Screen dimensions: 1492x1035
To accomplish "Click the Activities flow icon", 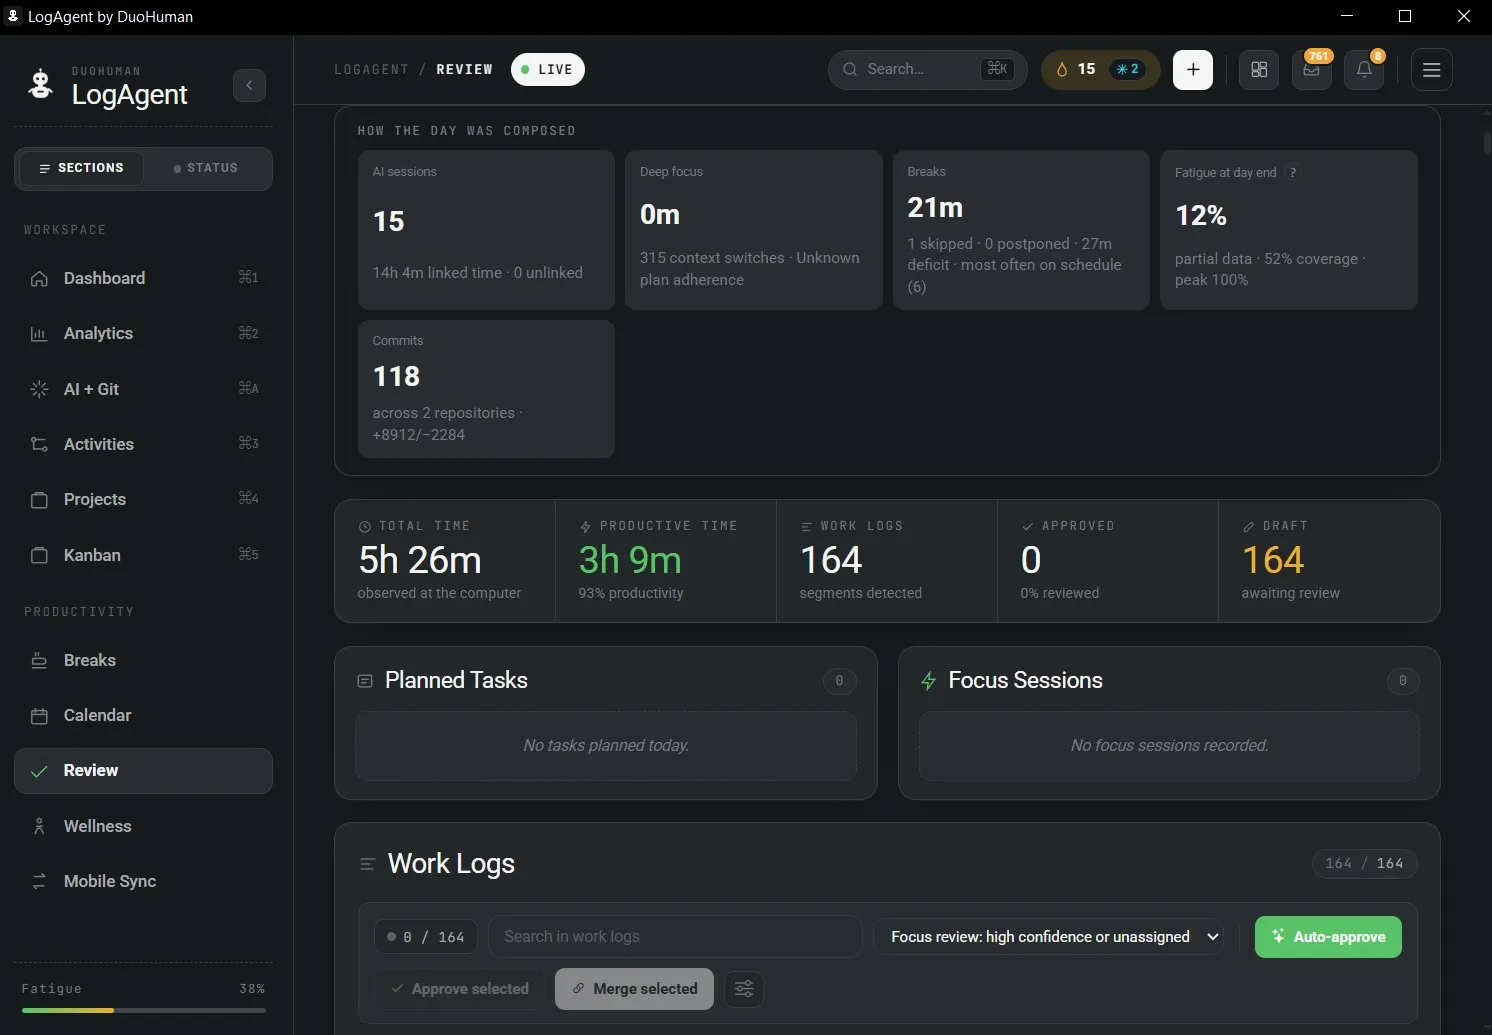I will click(x=39, y=444).
